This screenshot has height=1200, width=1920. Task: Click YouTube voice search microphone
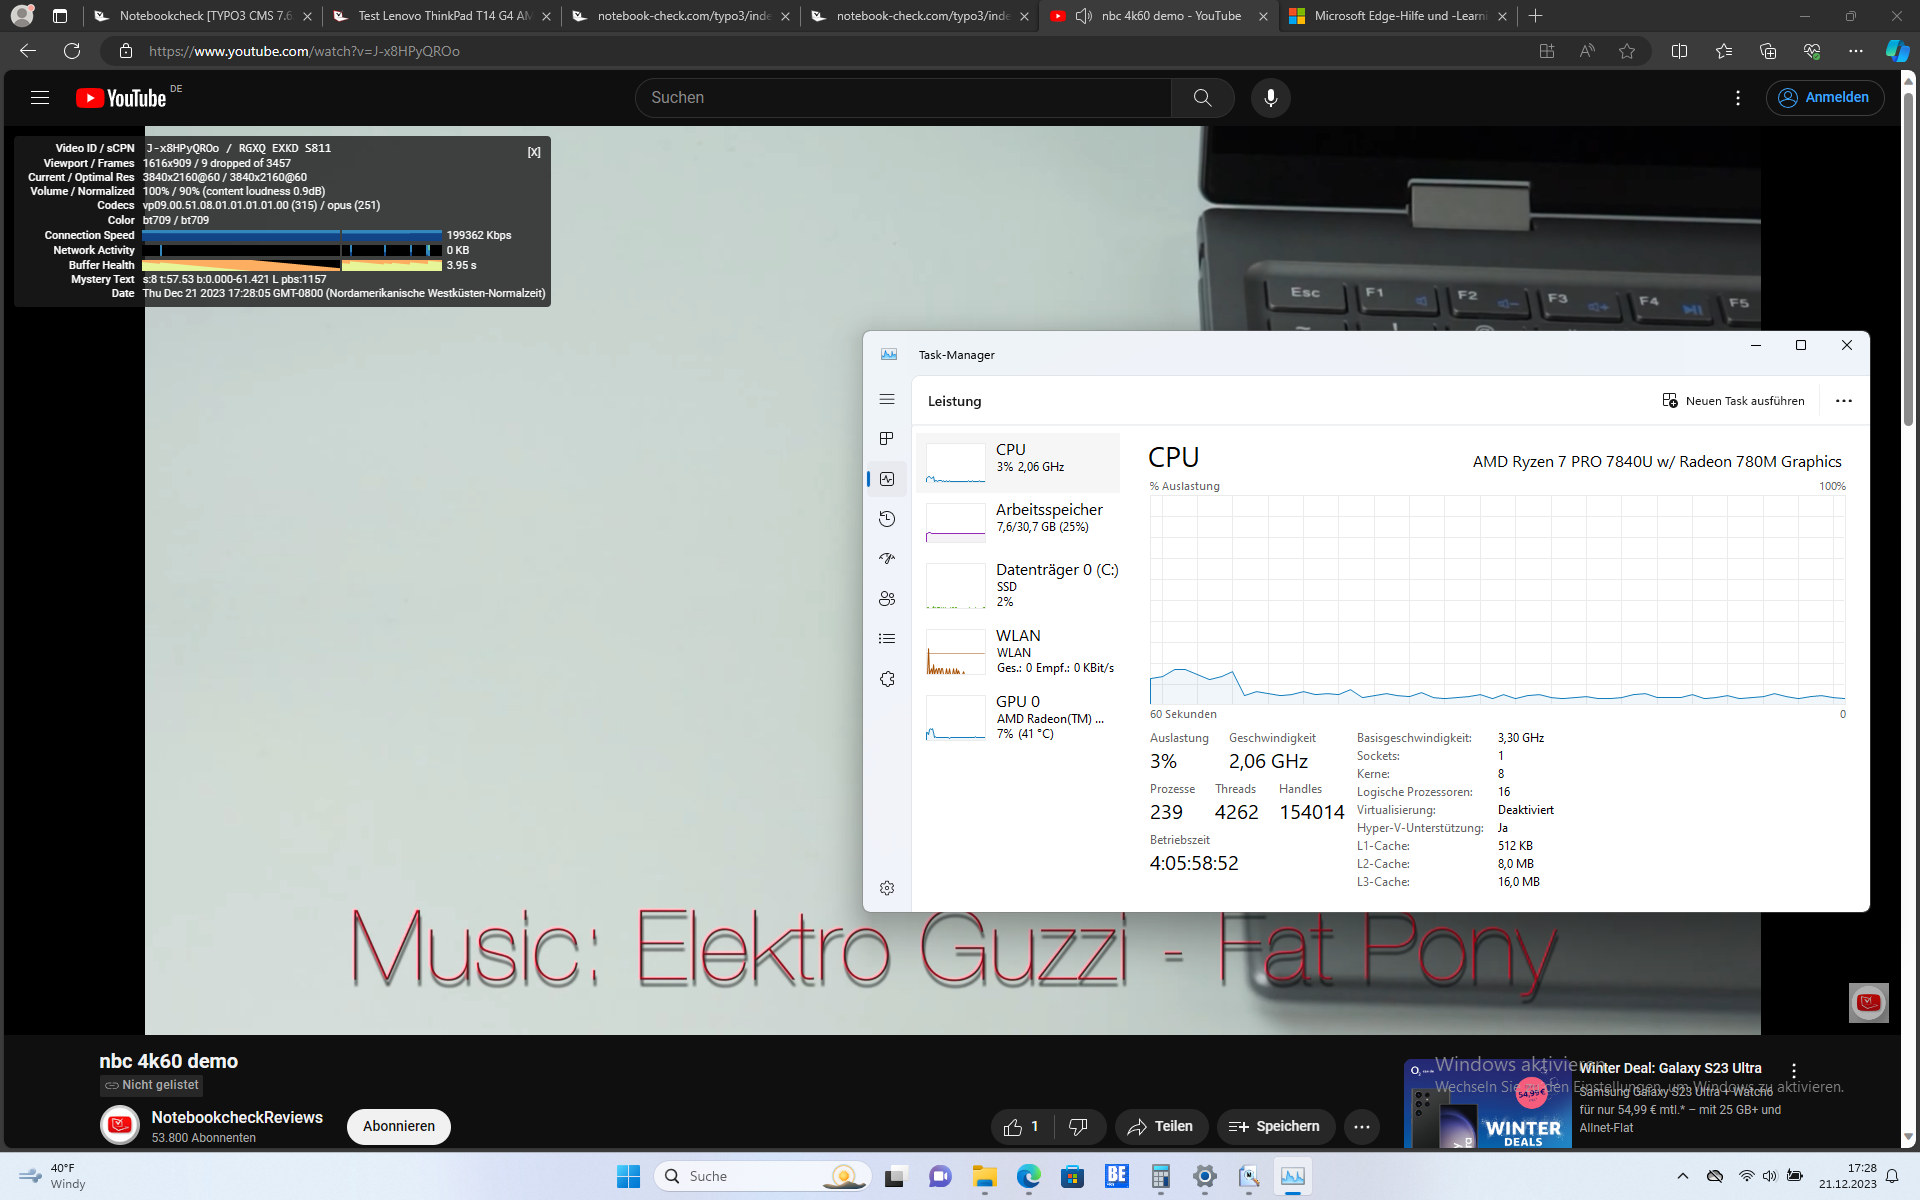point(1270,98)
